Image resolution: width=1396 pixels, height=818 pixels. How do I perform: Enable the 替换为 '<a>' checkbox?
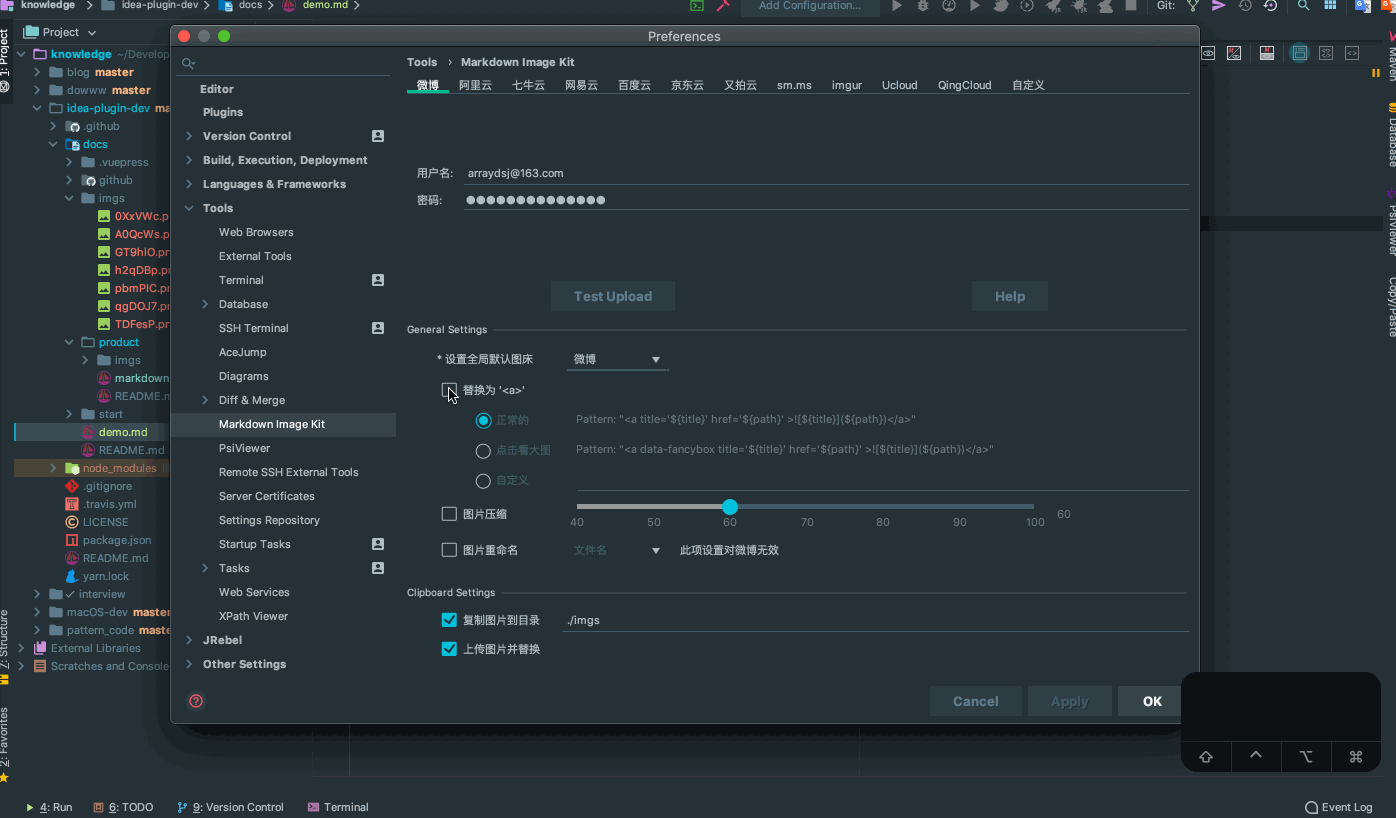449,390
